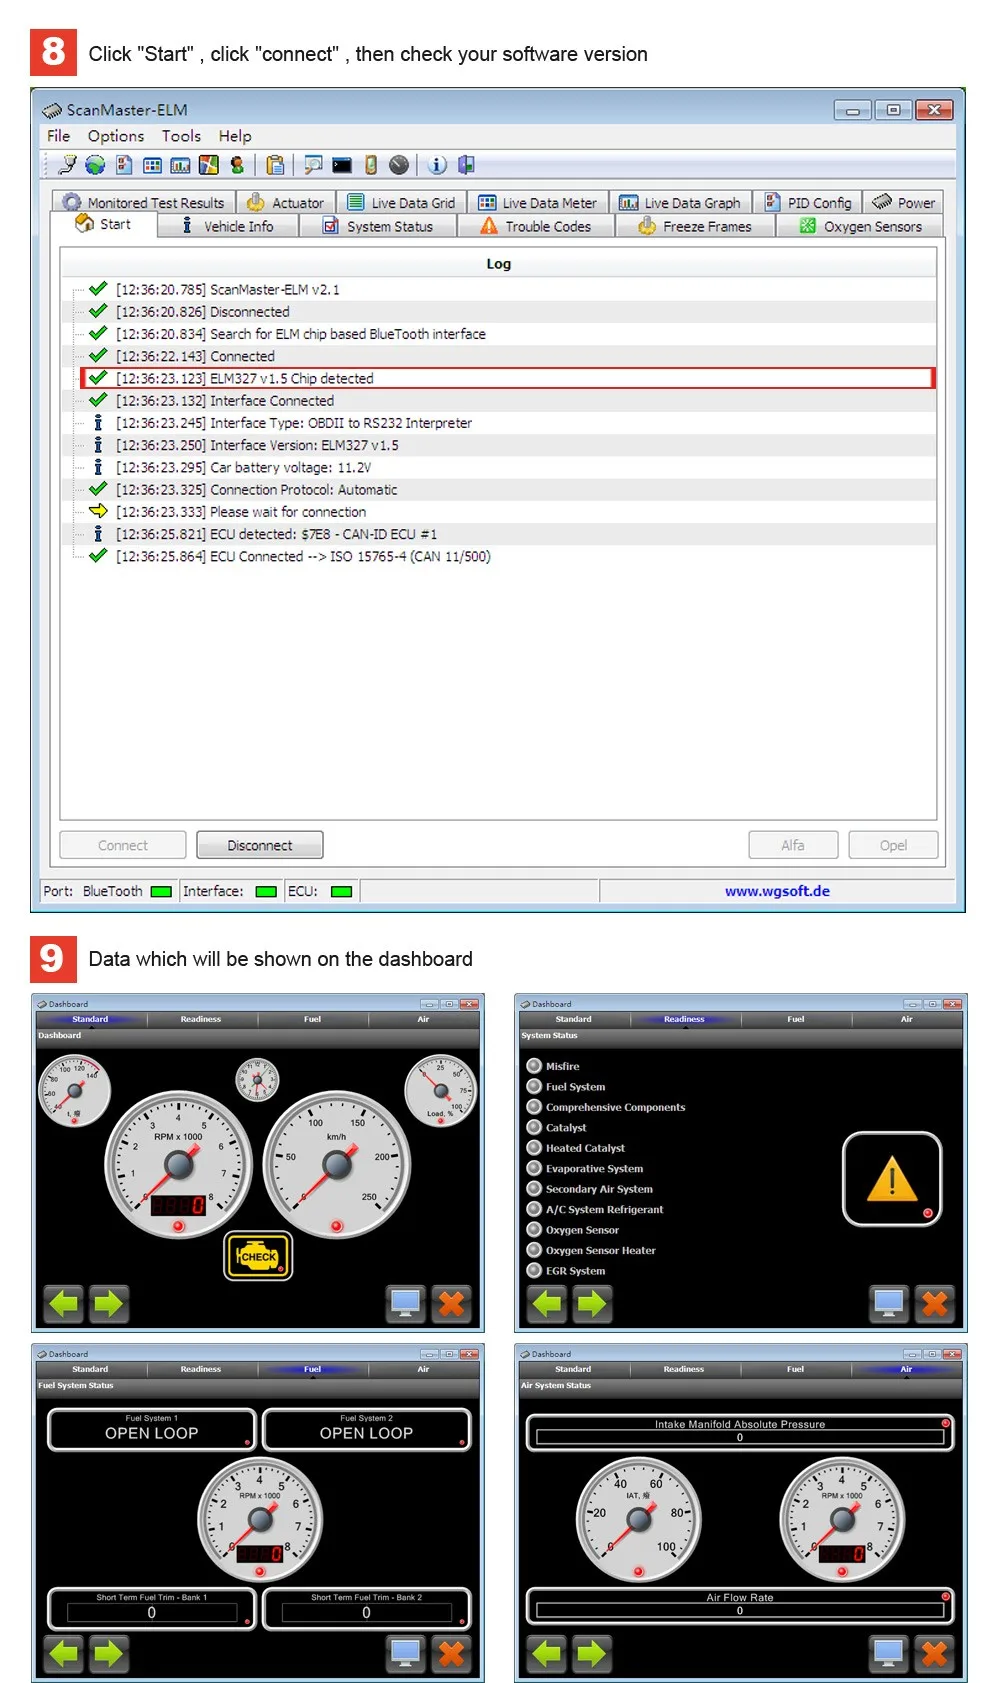
Task: Switch to the Power tab
Action: pos(904,202)
